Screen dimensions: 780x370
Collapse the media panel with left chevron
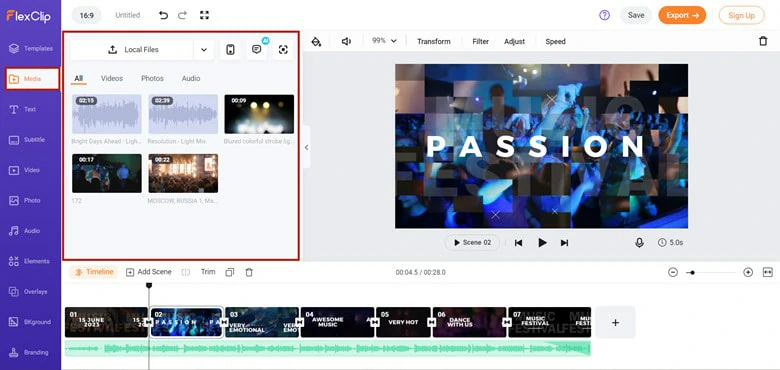point(306,147)
